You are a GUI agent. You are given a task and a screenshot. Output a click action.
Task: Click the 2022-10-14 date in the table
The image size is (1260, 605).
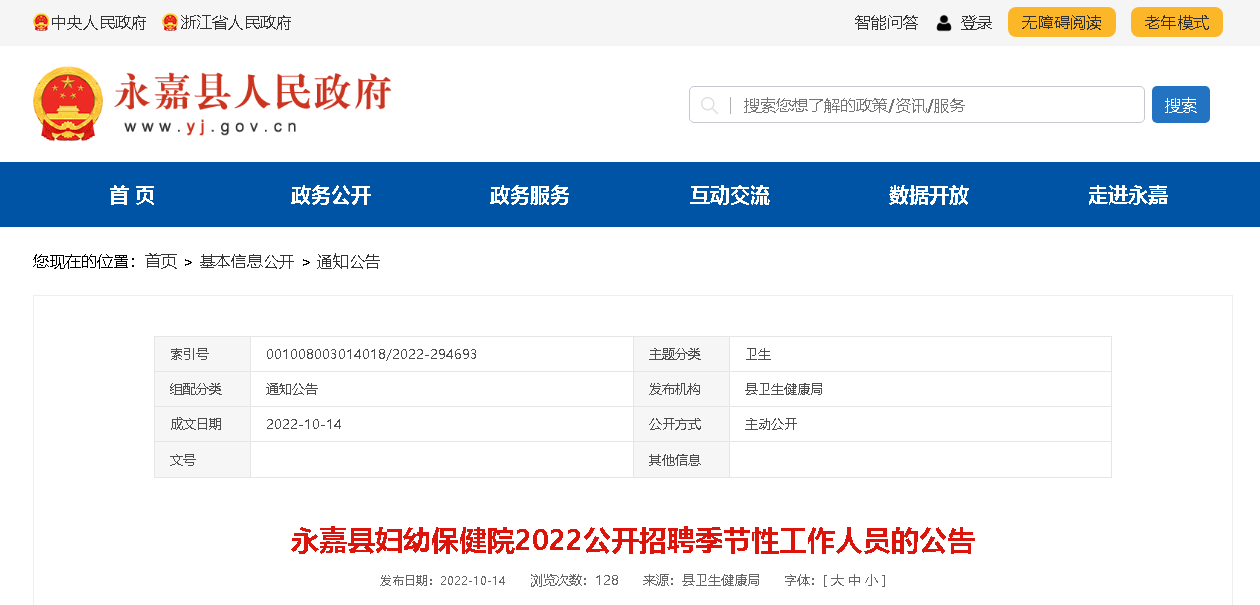click(304, 424)
